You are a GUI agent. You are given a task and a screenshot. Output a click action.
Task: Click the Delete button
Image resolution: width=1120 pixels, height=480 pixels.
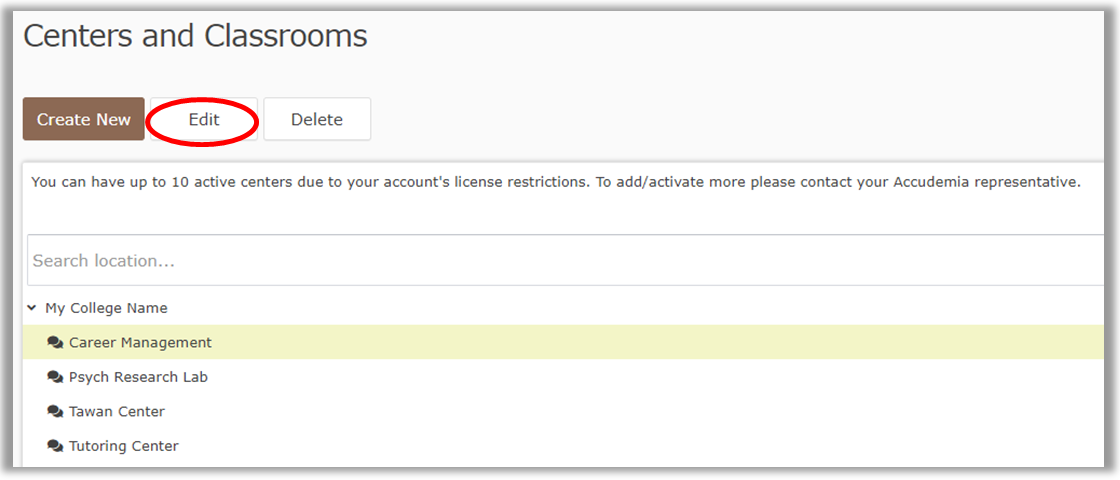(x=317, y=119)
